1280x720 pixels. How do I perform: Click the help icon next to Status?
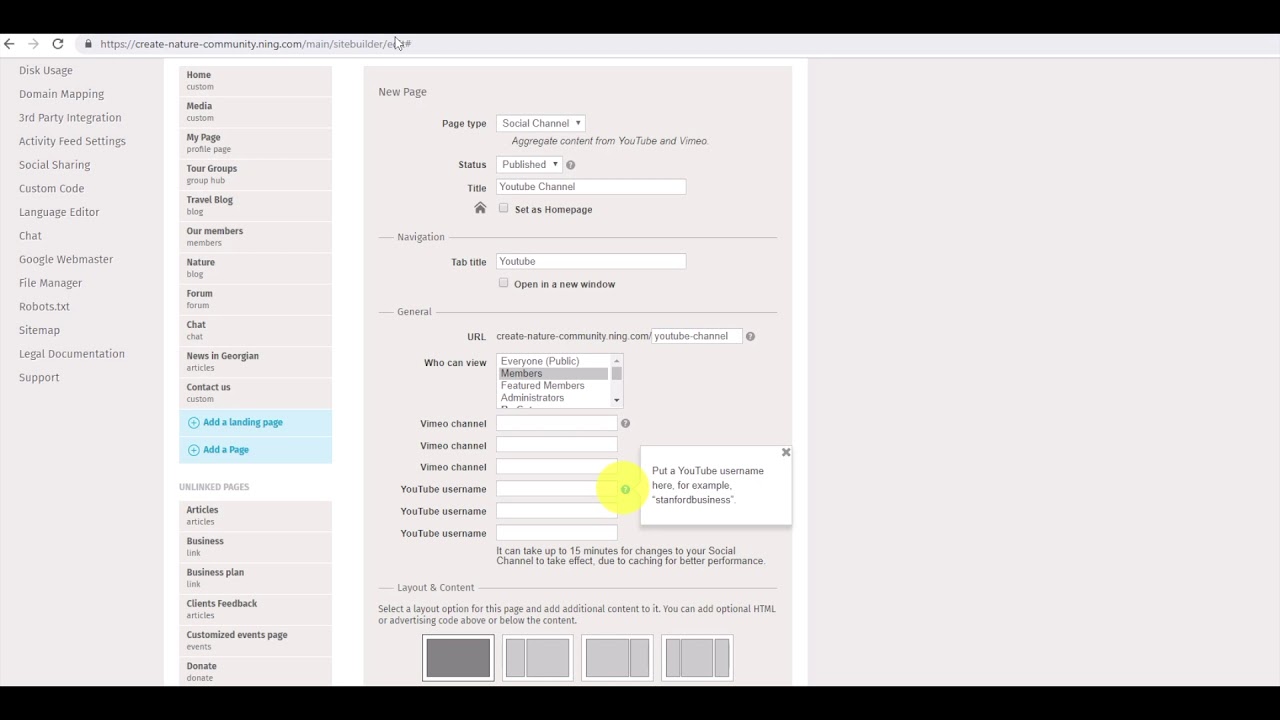point(571,165)
